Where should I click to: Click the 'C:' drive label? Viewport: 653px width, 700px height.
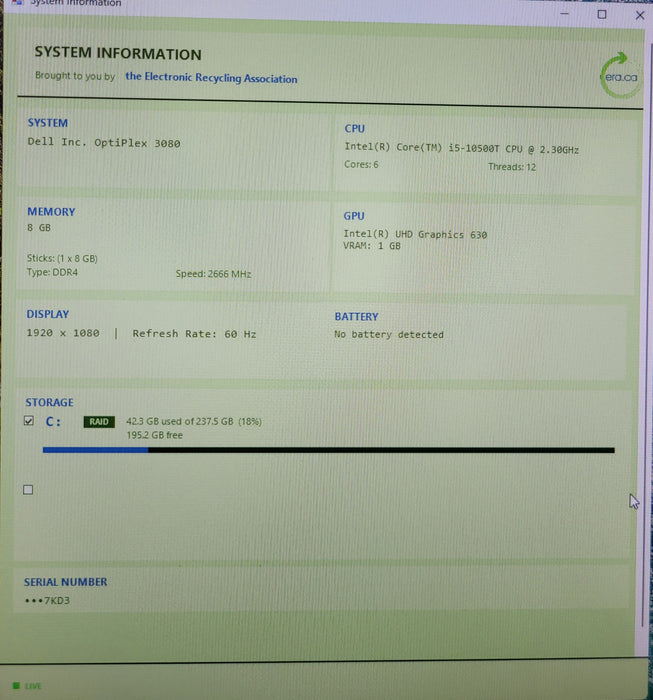click(x=53, y=421)
